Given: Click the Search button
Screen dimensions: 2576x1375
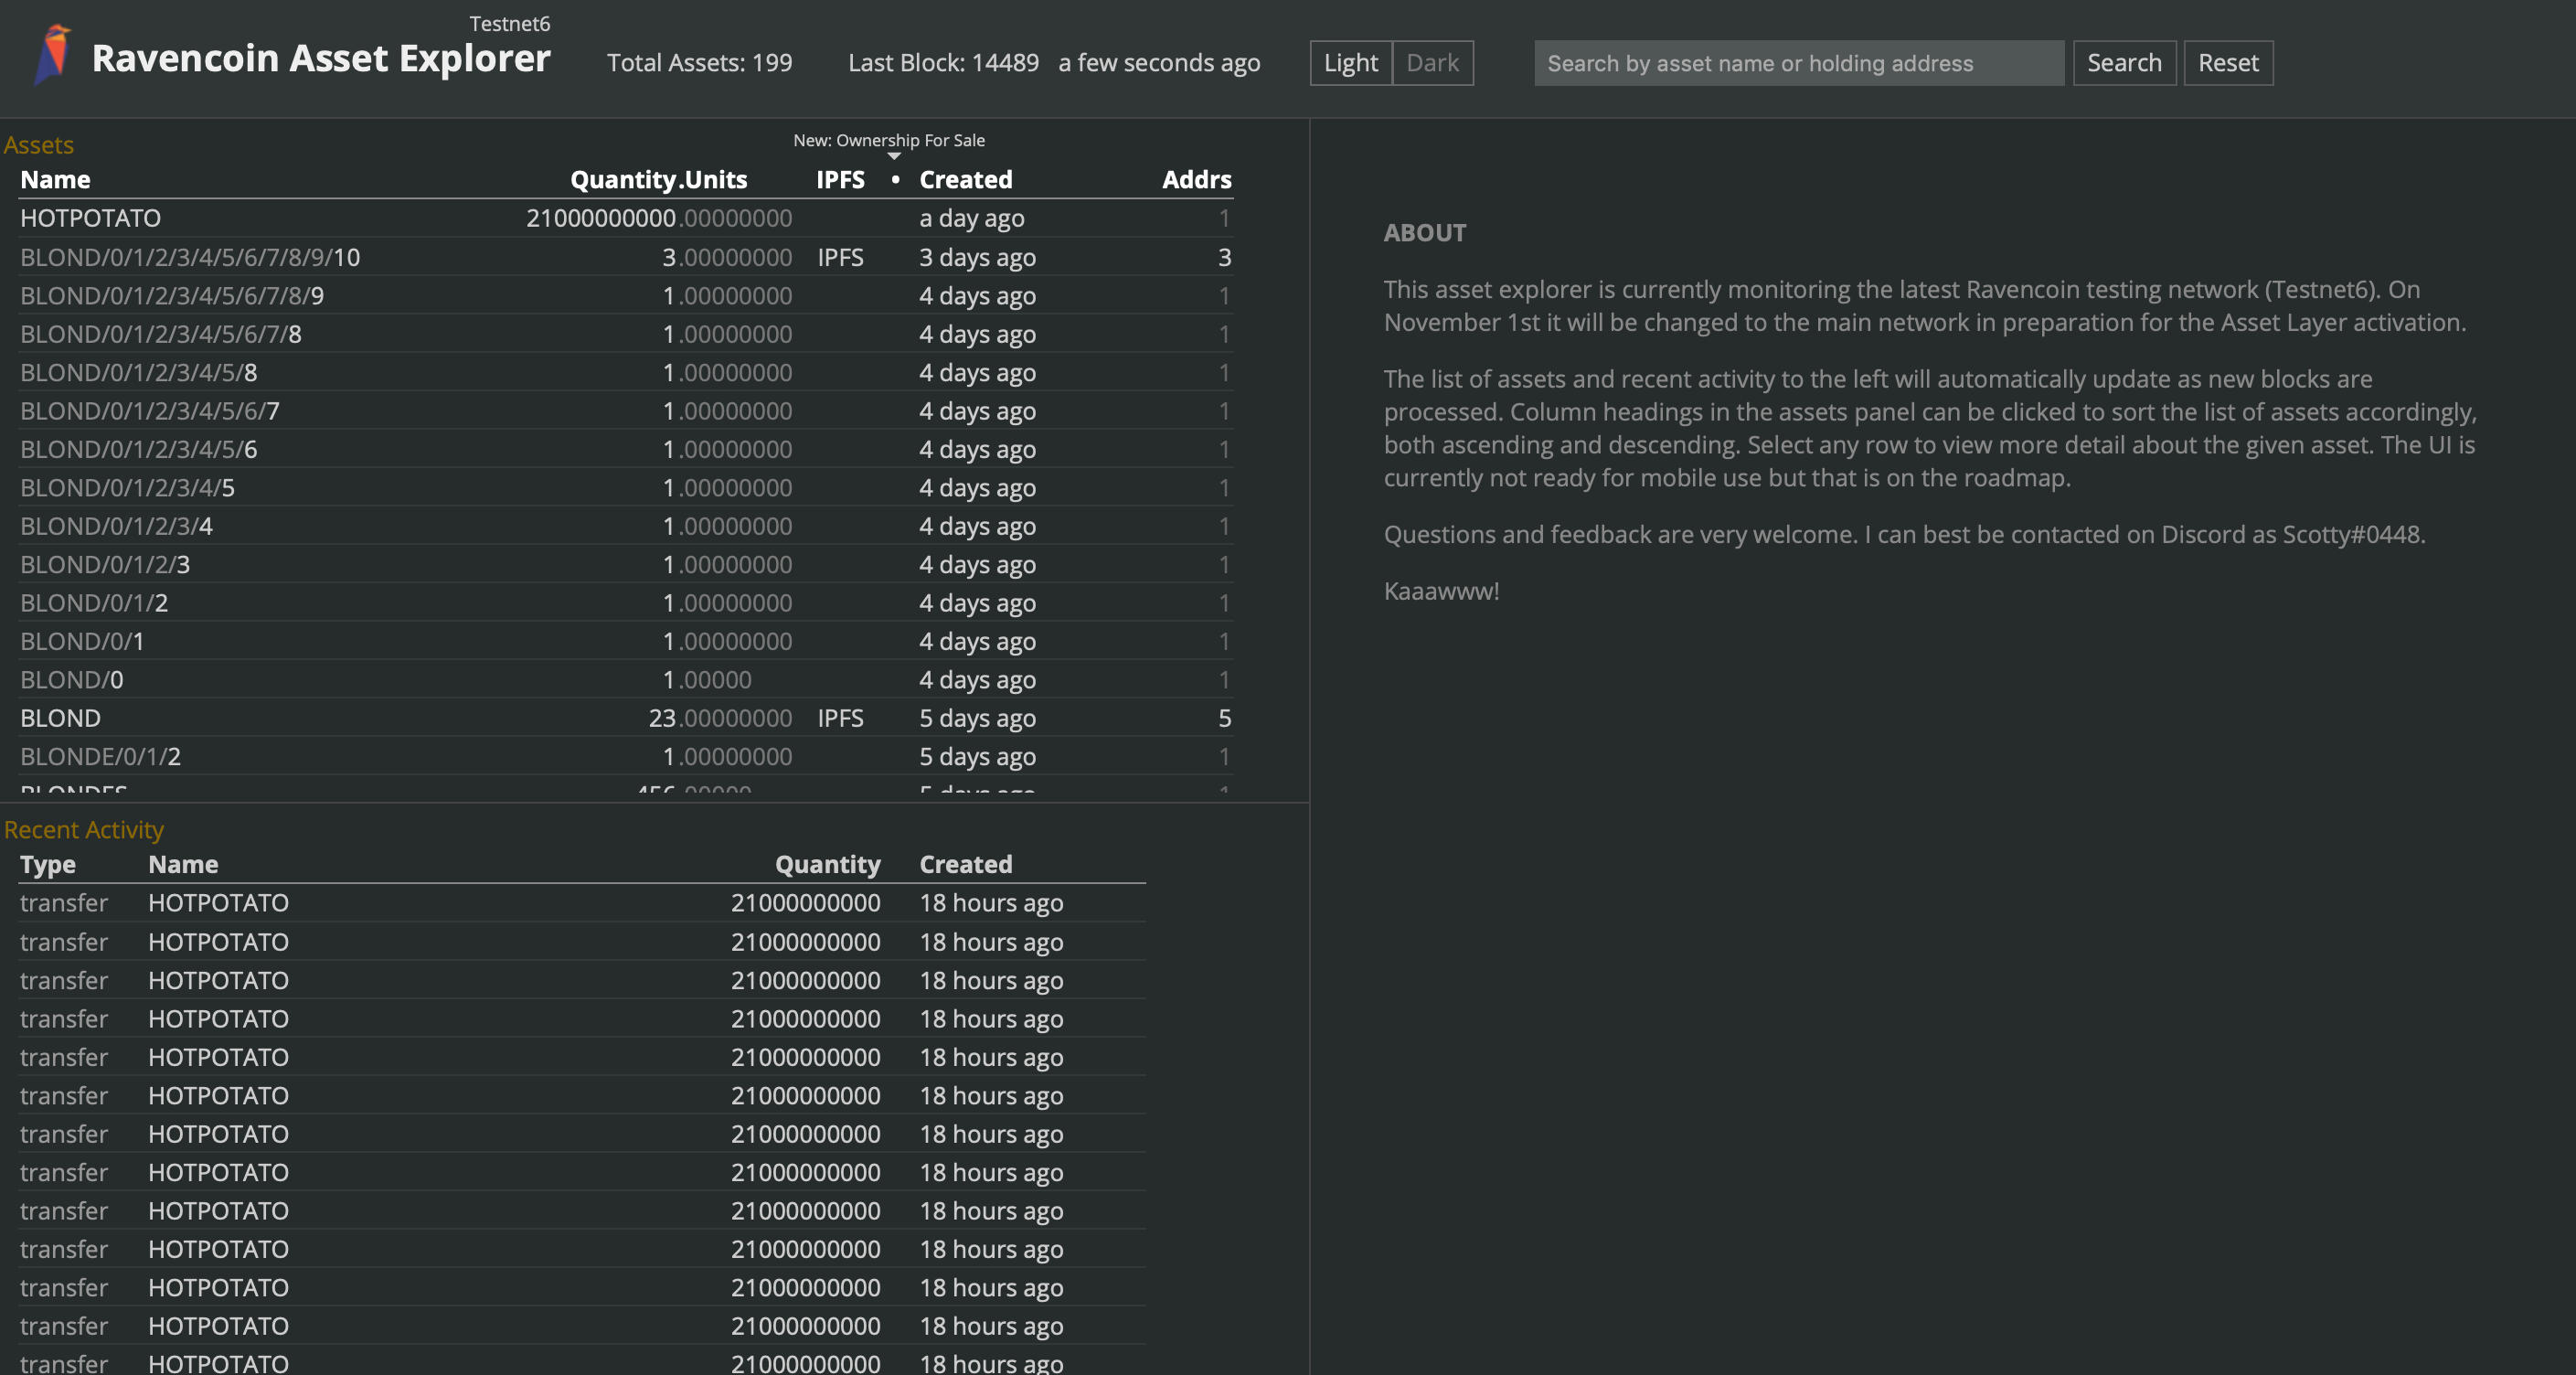Looking at the screenshot, I should [2124, 63].
